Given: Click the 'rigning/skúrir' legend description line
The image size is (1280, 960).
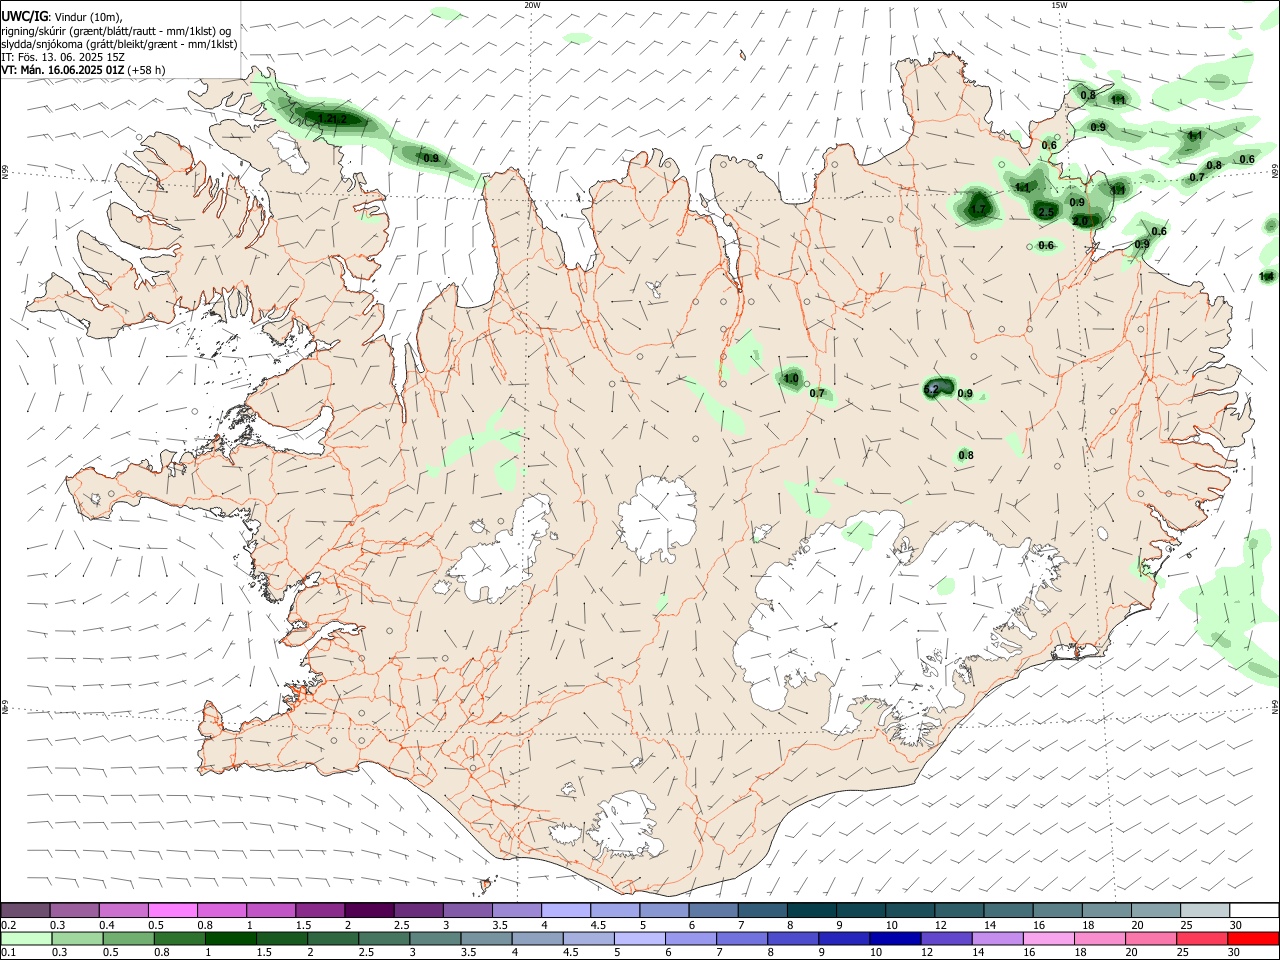Looking at the screenshot, I should (x=116, y=30).
